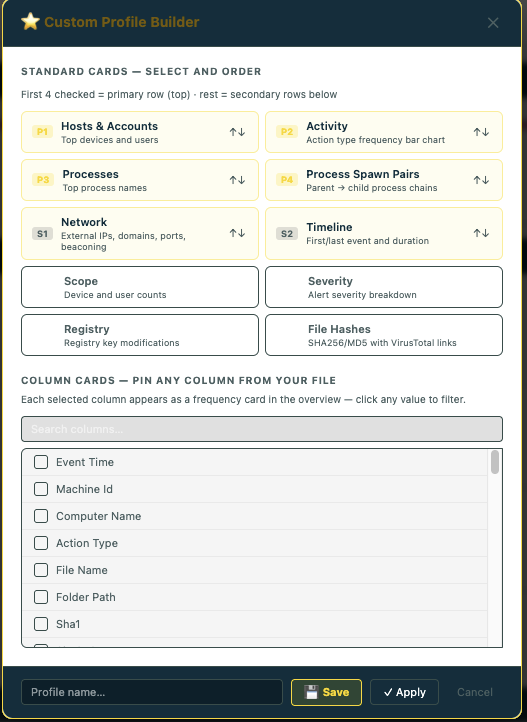Apply the profile without saving
Image resolution: width=527 pixels, height=722 pixels.
(x=405, y=692)
